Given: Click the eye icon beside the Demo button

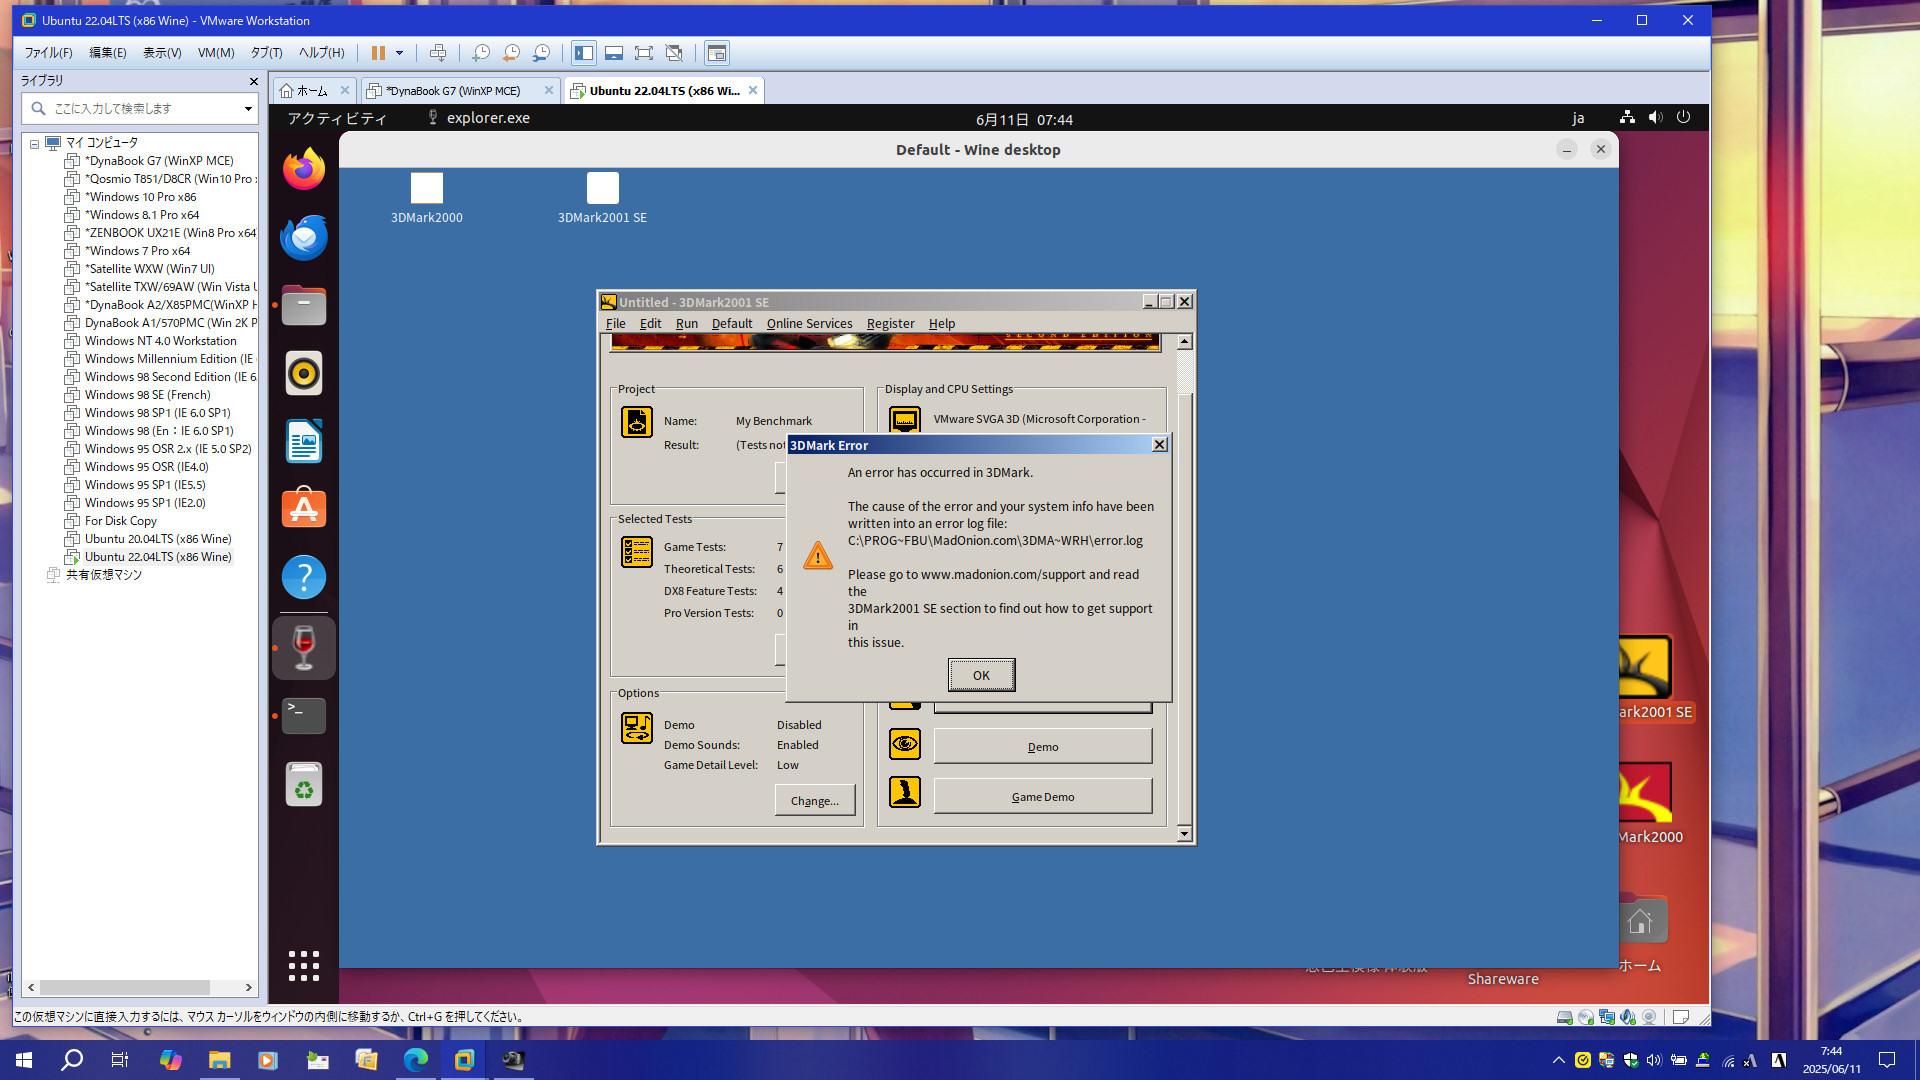Looking at the screenshot, I should (x=905, y=743).
